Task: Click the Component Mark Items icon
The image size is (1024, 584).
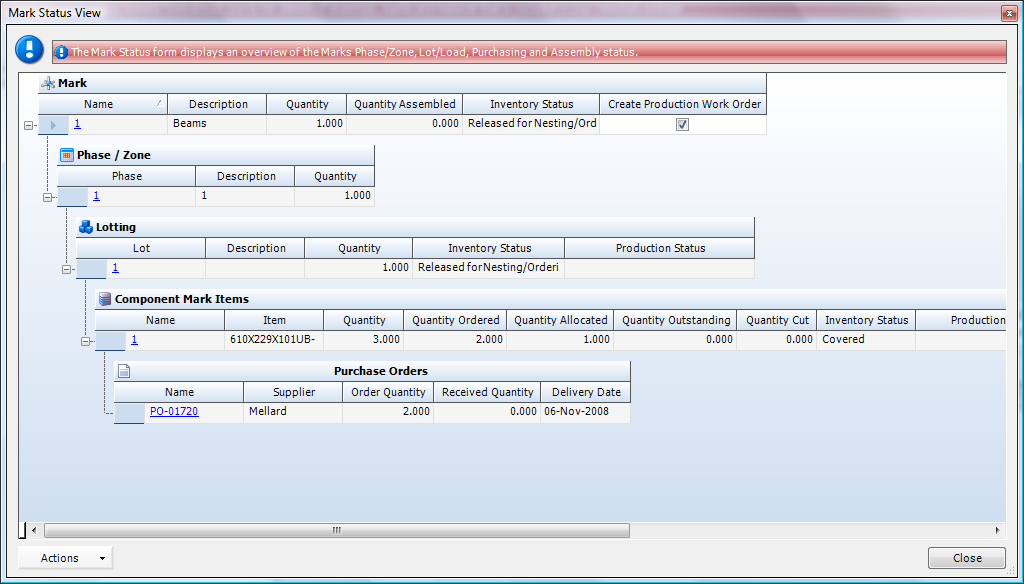Action: tap(104, 299)
